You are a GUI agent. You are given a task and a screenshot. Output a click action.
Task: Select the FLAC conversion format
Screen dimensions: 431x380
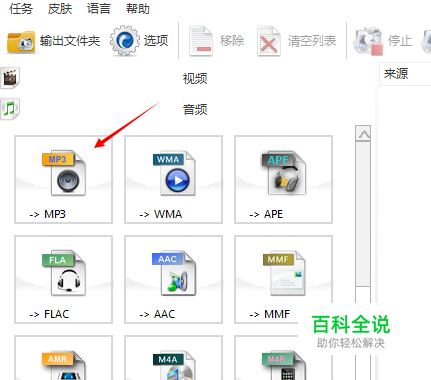pyautogui.click(x=63, y=279)
